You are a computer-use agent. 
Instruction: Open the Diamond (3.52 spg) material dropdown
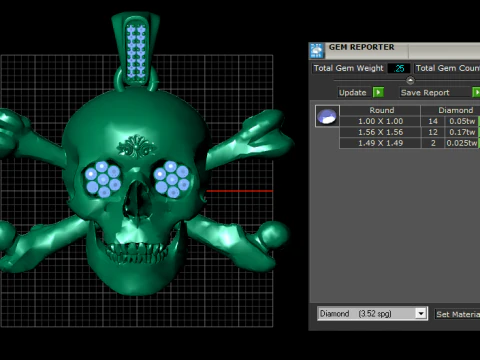372,314
